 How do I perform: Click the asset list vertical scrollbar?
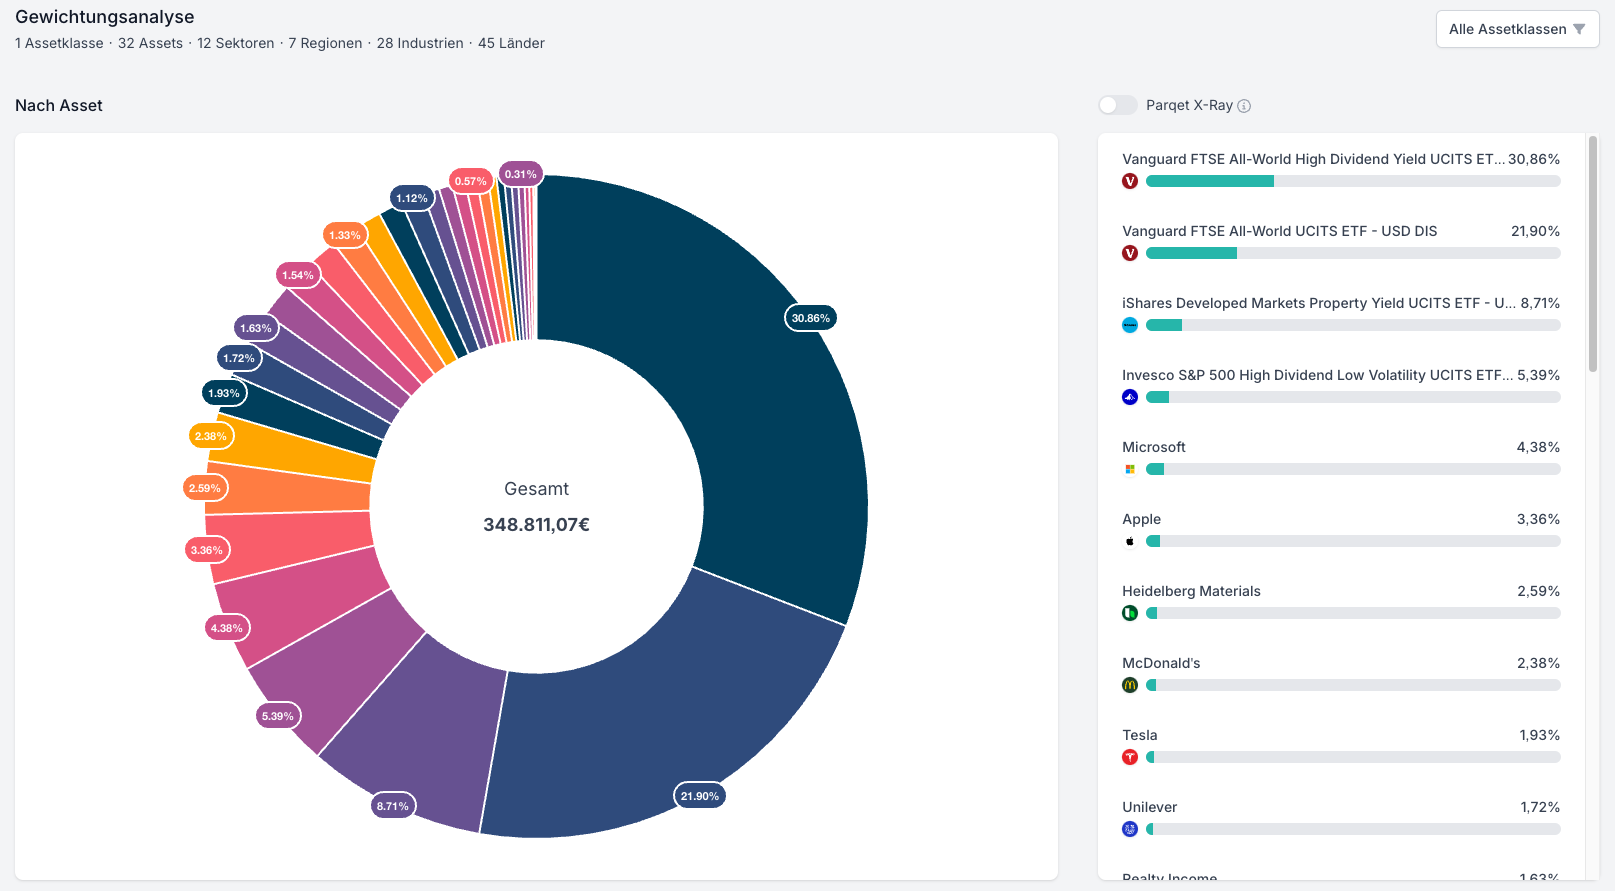coord(1593,254)
